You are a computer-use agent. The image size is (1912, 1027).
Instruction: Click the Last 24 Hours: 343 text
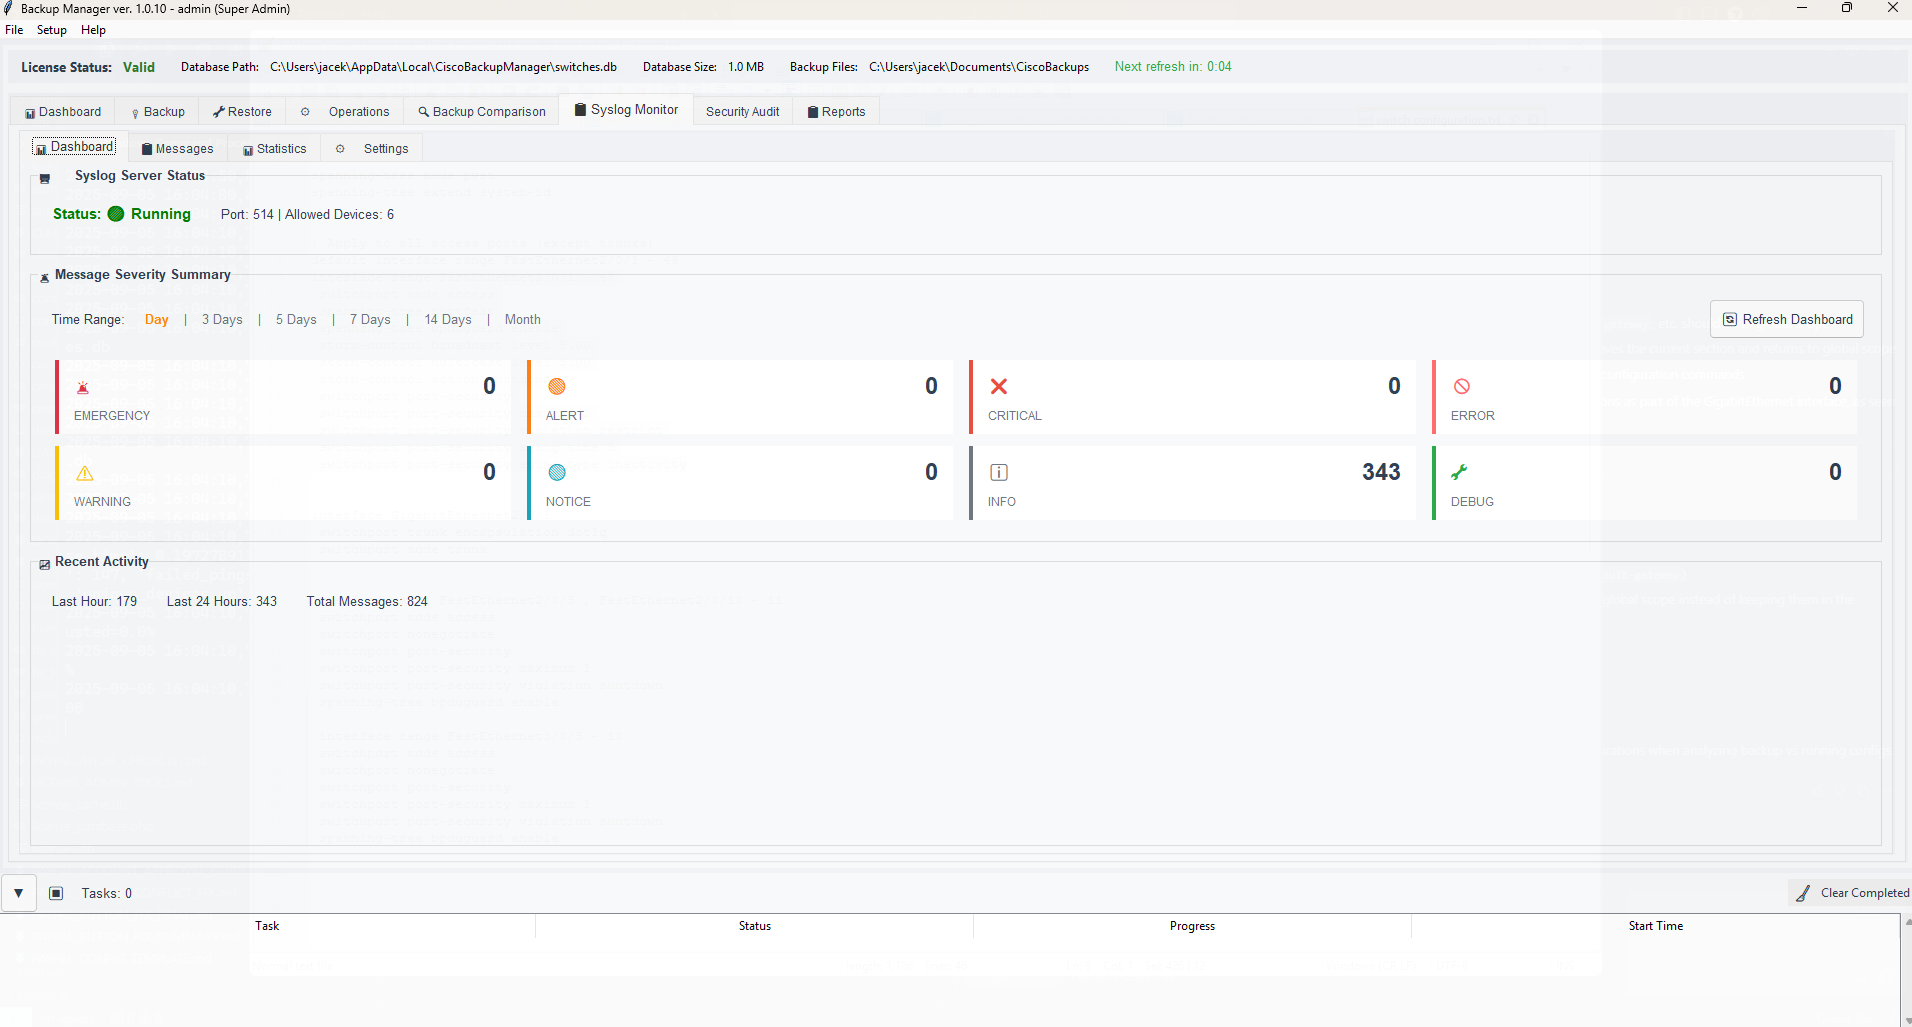click(222, 602)
